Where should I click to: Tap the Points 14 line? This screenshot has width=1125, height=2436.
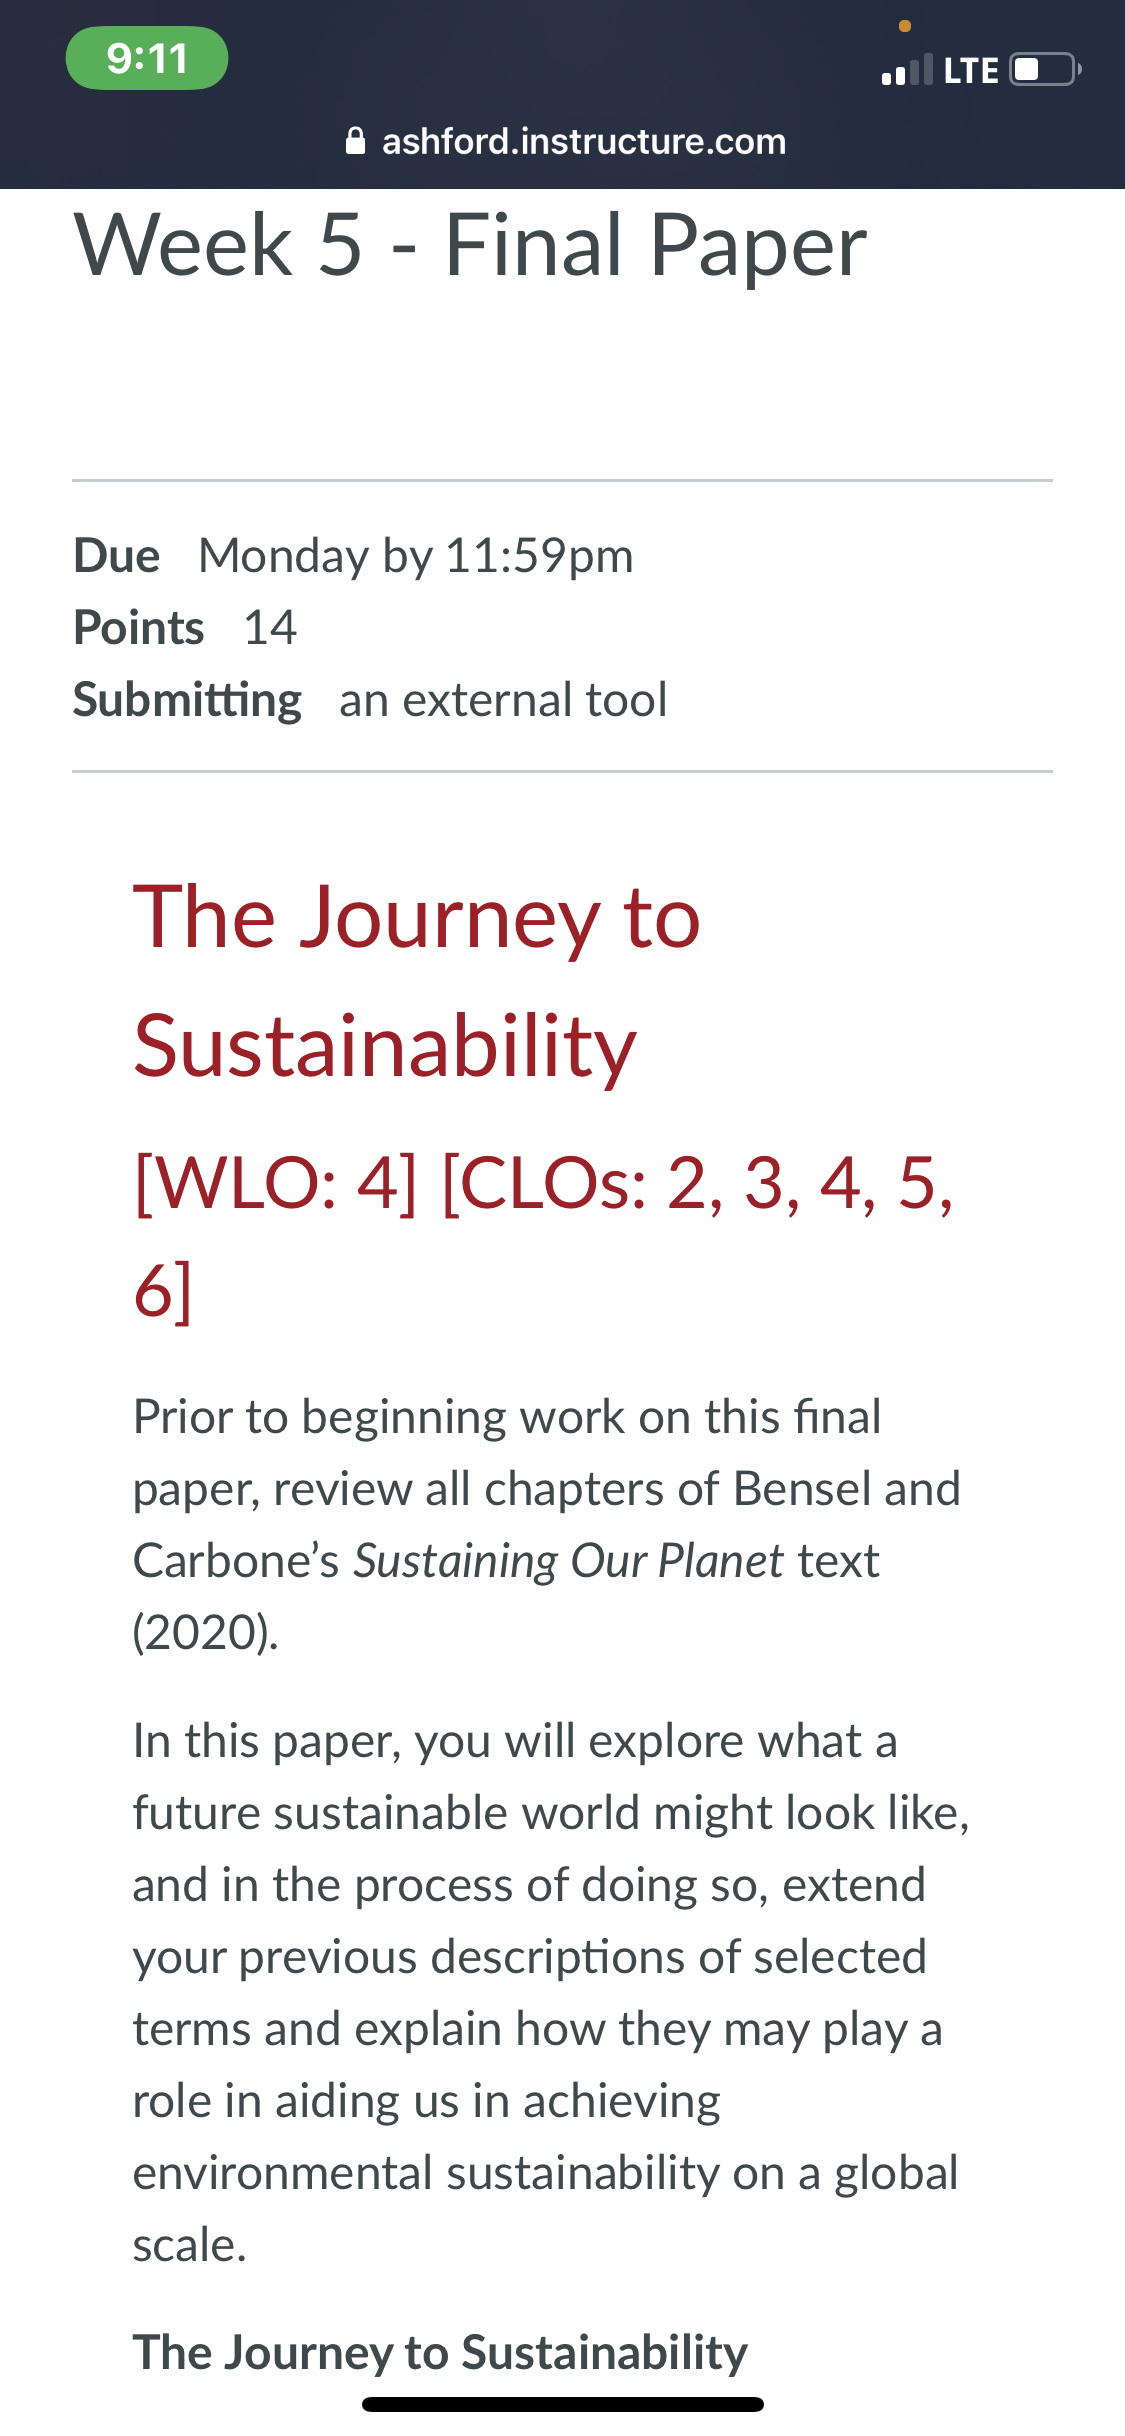(185, 627)
